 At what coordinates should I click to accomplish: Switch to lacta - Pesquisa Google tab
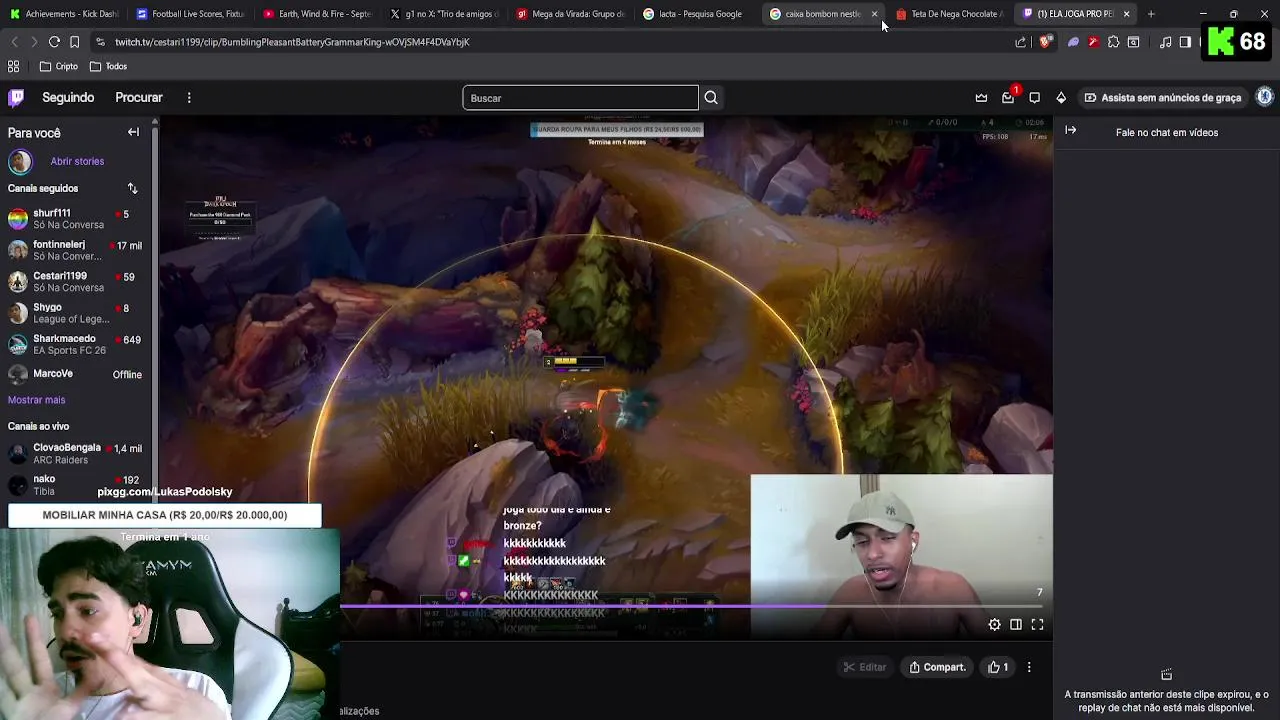pyautogui.click(x=697, y=14)
